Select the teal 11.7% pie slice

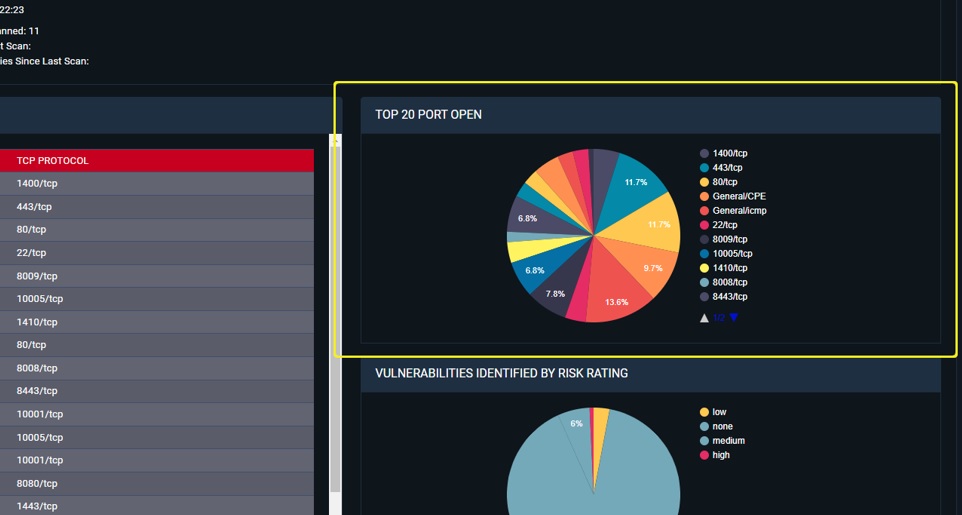coord(632,187)
